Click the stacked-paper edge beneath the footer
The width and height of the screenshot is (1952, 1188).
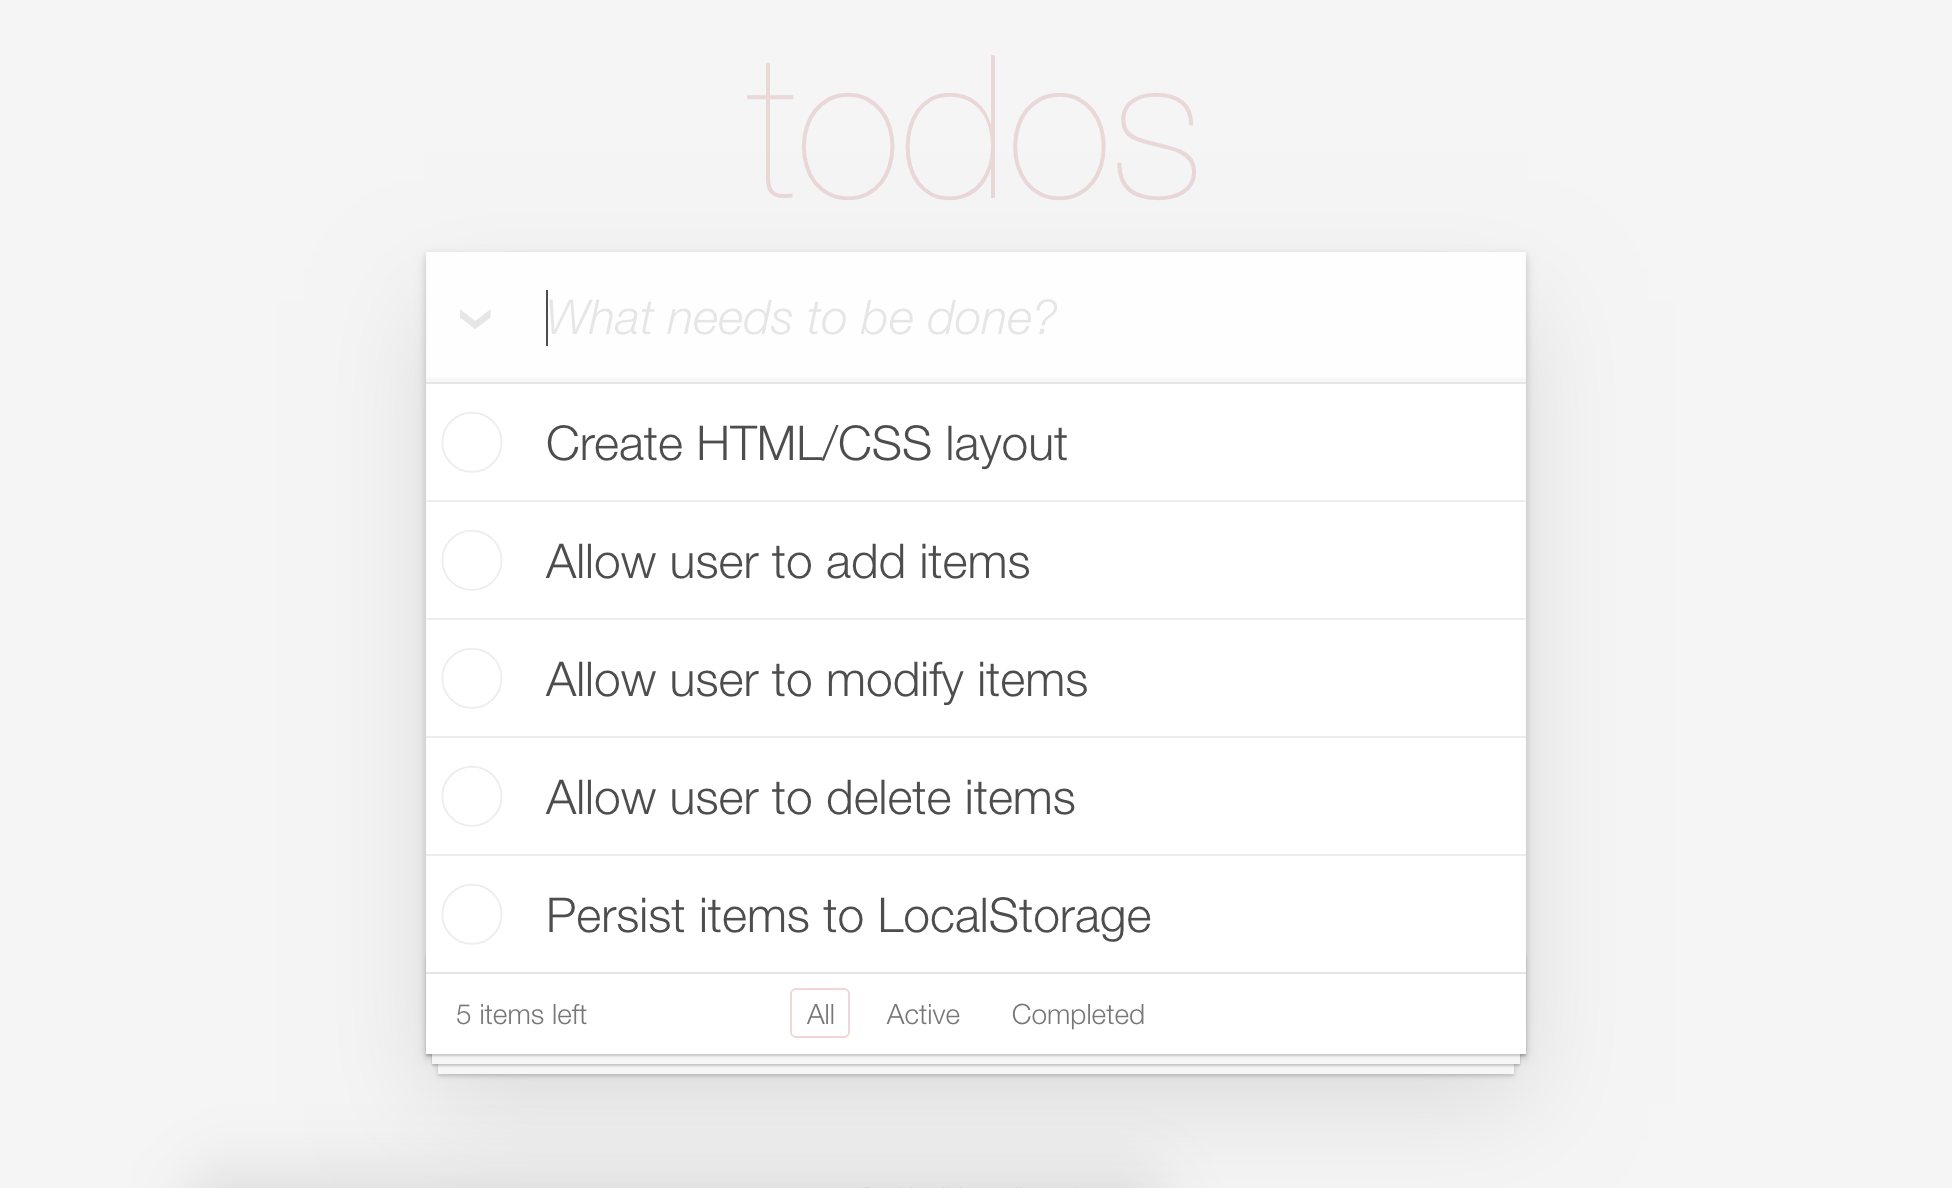coord(976,1066)
